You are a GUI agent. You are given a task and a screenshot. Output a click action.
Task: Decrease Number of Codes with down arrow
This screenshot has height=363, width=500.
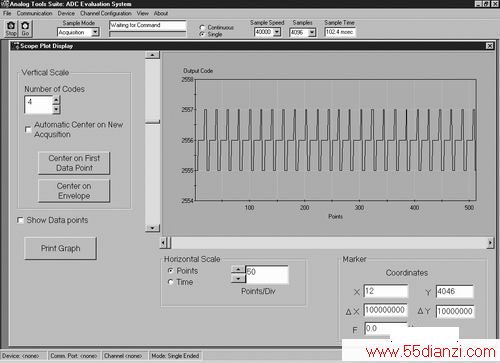click(x=56, y=109)
